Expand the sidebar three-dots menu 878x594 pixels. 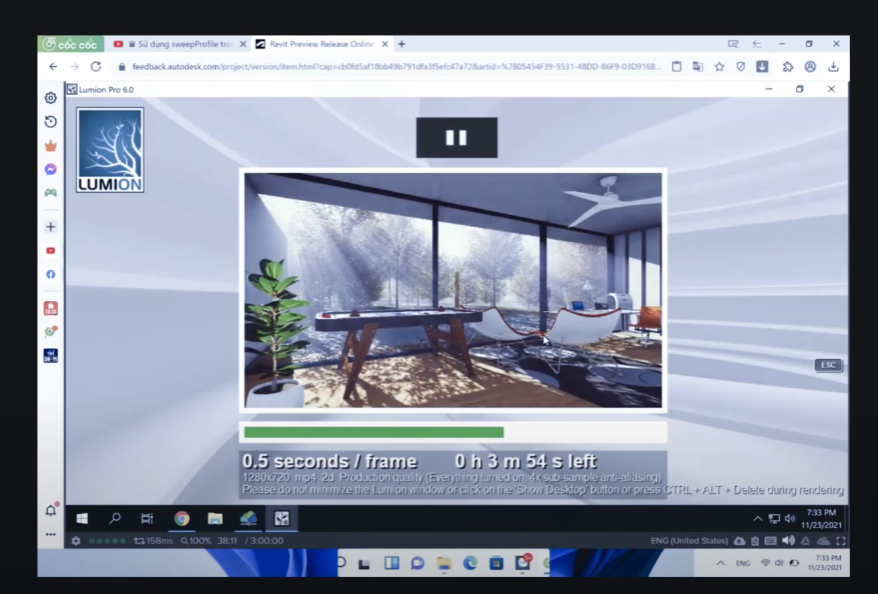click(50, 535)
